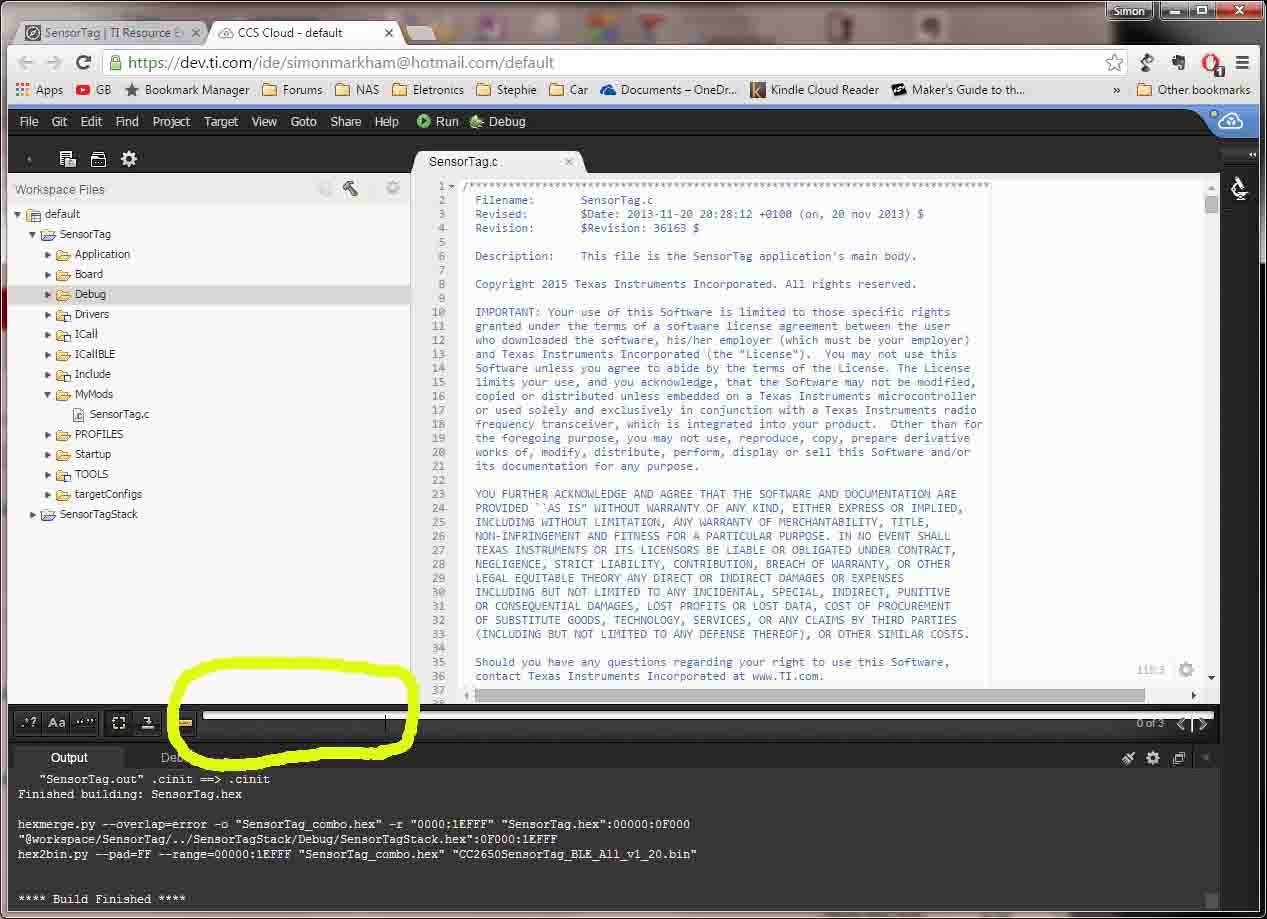Collapse the MyMods folder

[x=48, y=394]
